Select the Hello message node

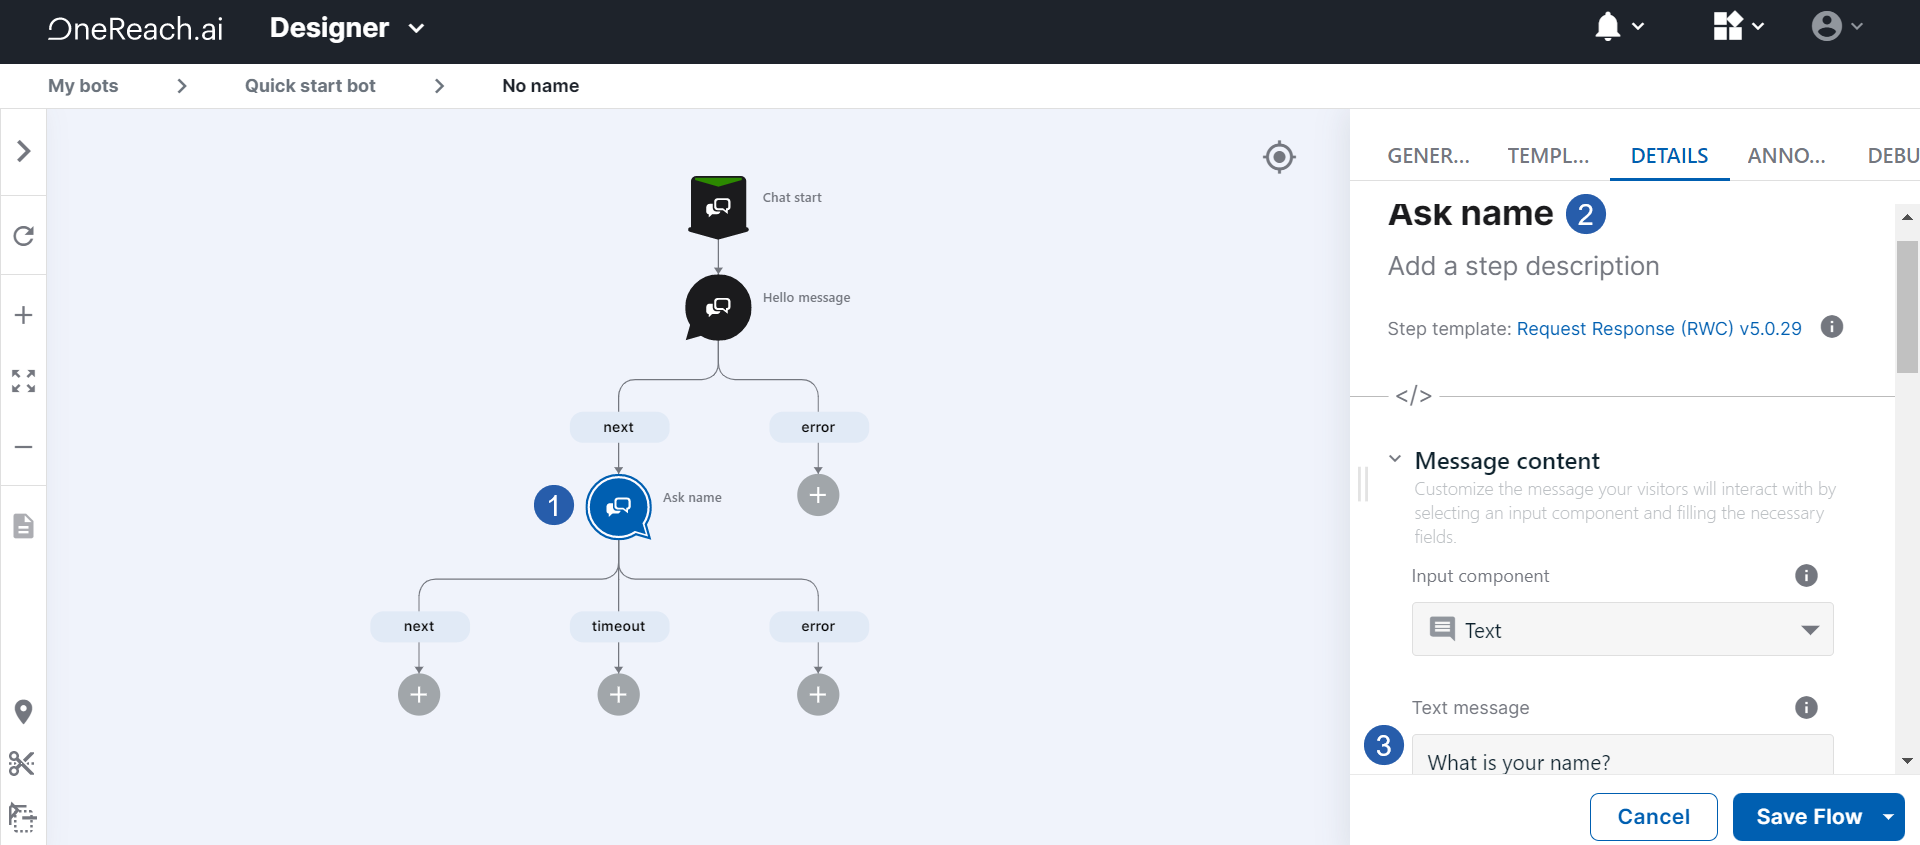(x=718, y=307)
